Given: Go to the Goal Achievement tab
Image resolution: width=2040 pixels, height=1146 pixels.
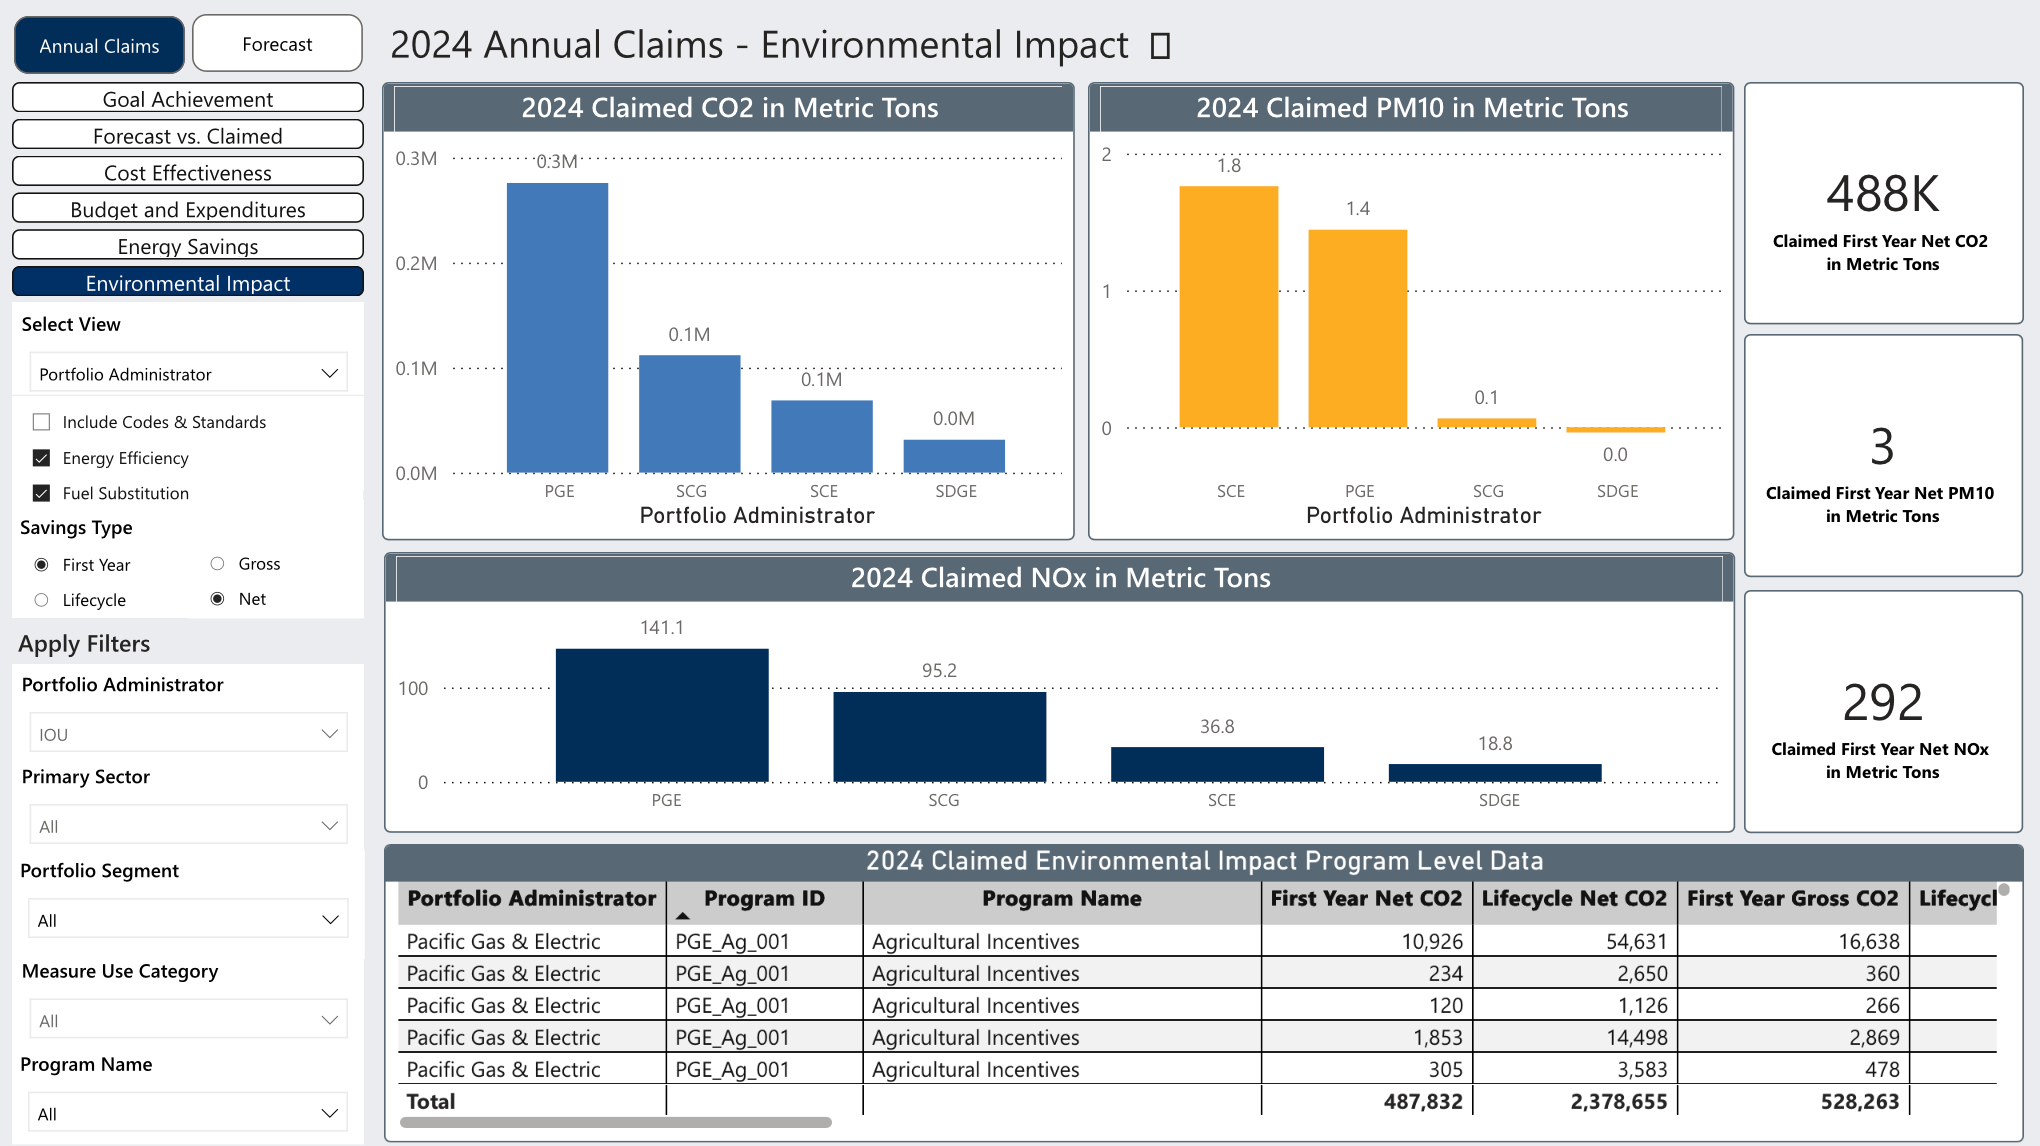Looking at the screenshot, I should coord(188,99).
